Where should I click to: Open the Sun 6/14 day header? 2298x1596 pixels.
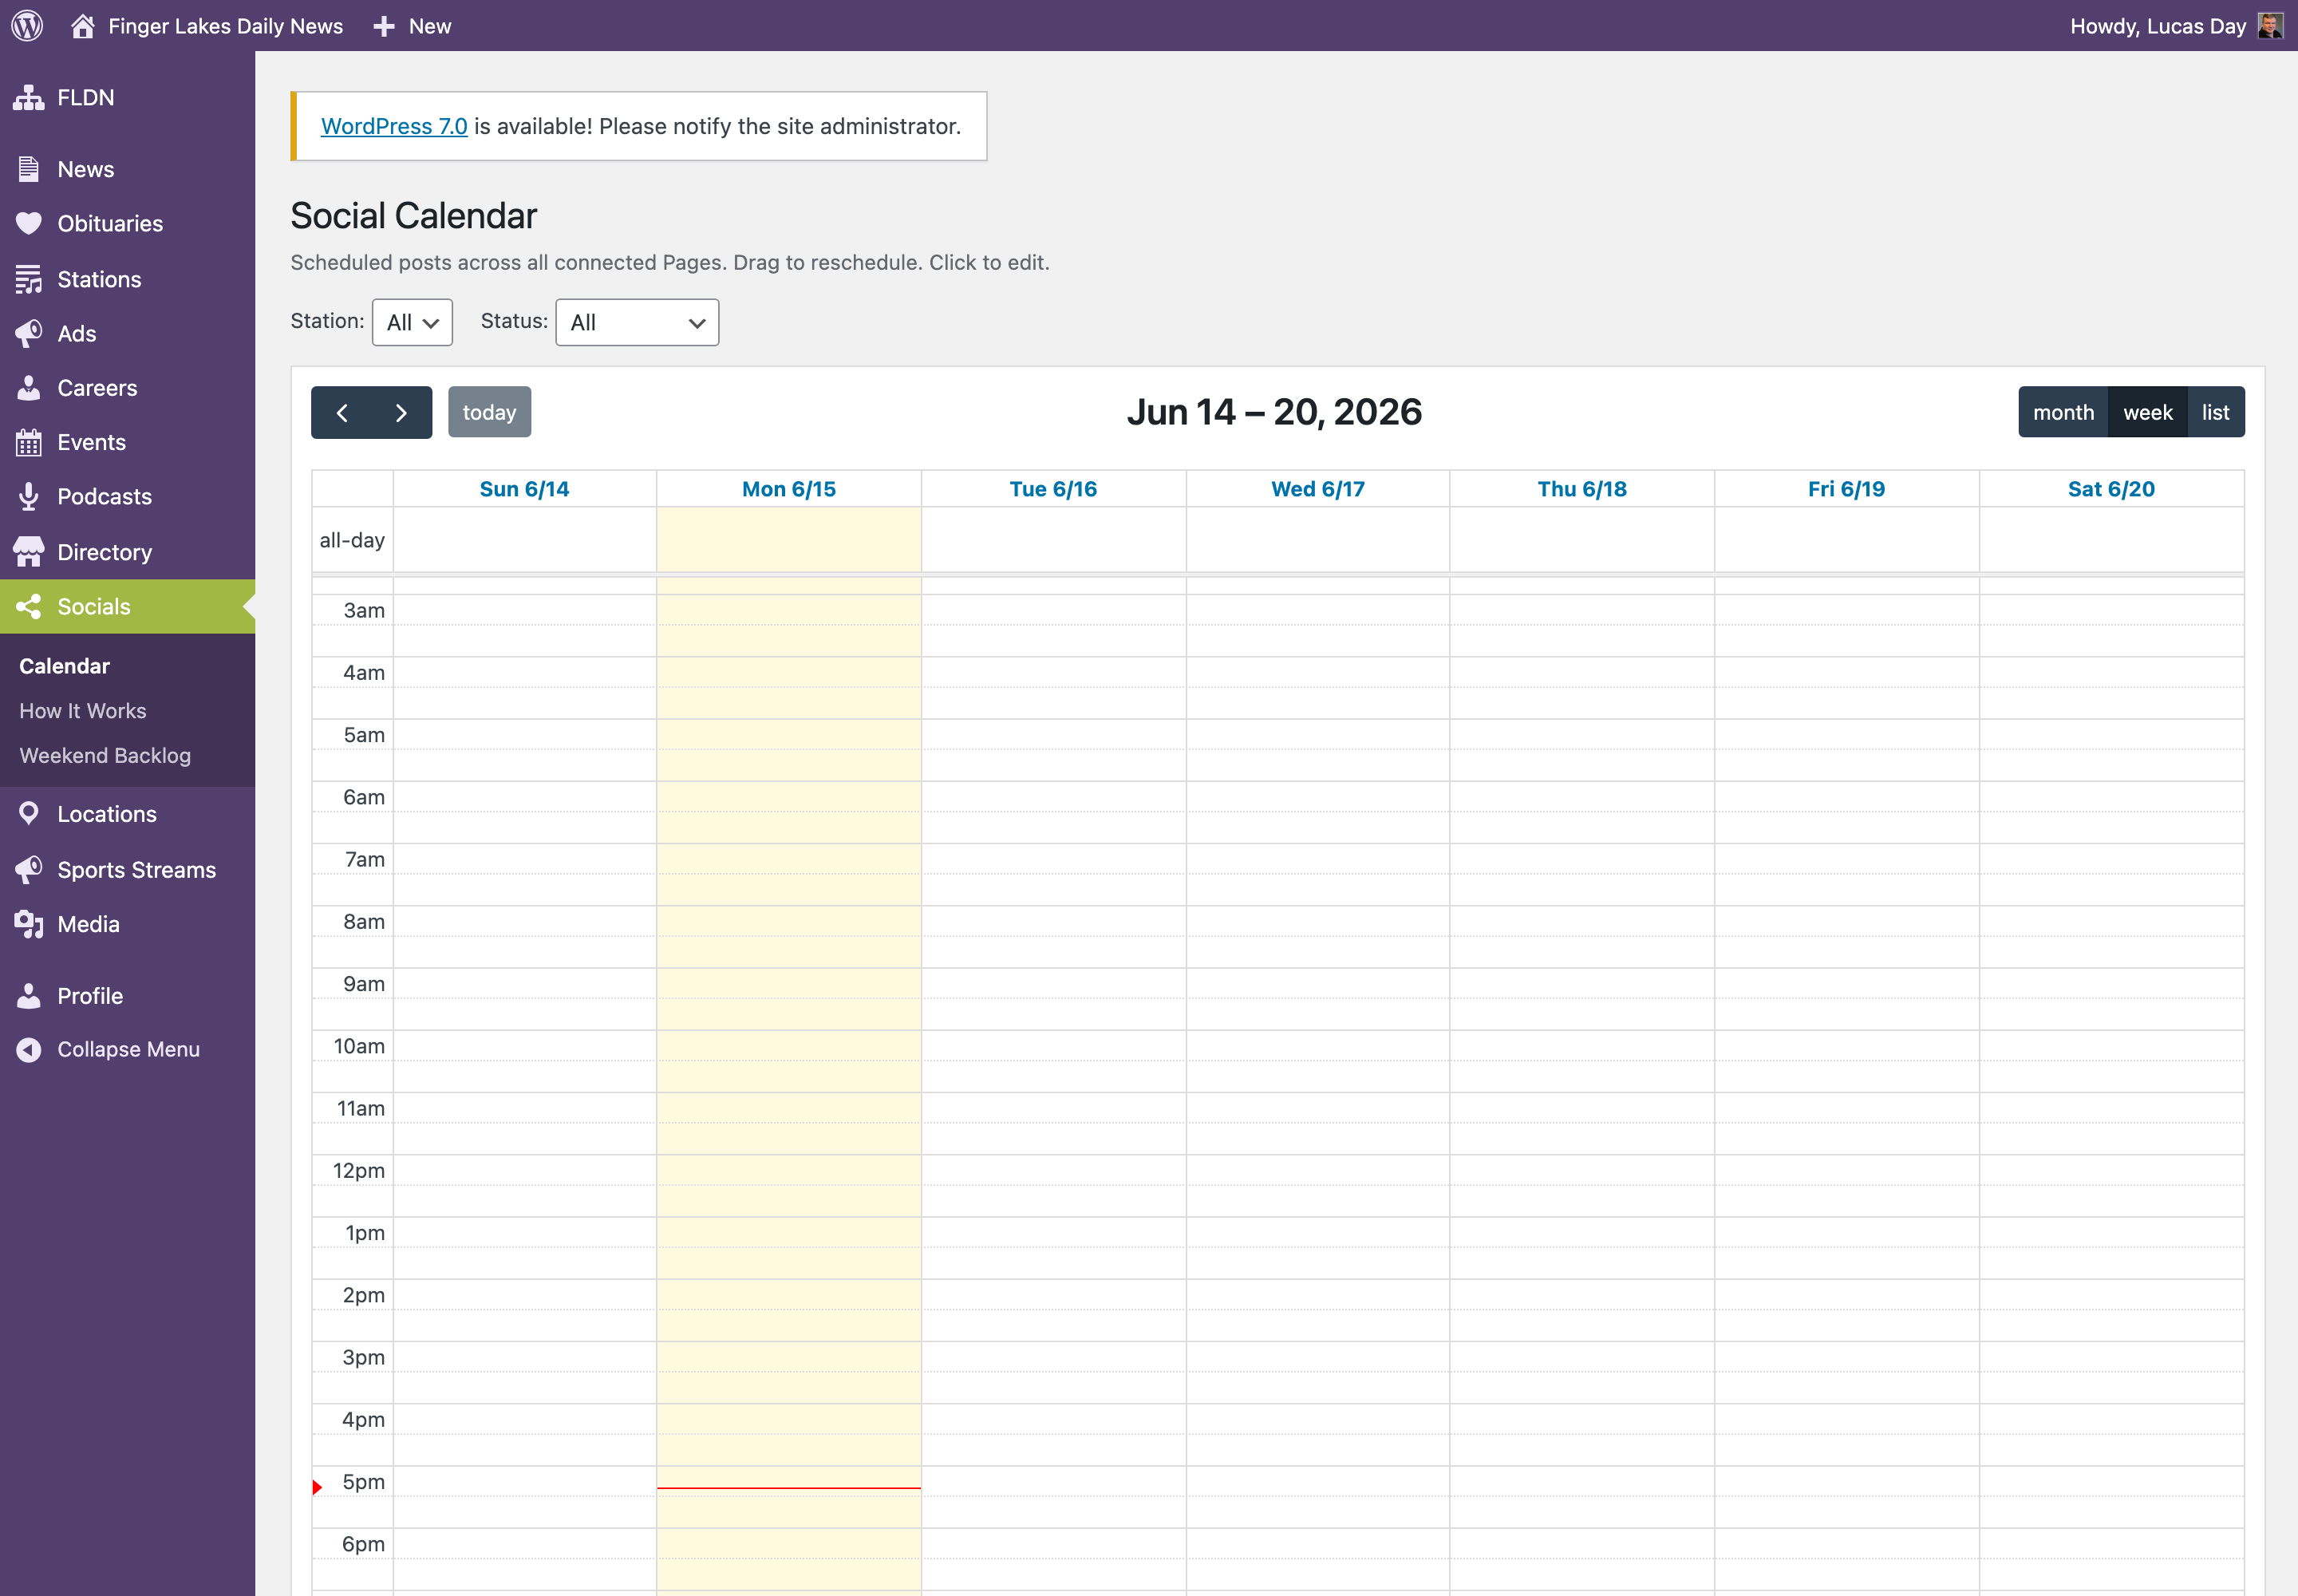[524, 489]
